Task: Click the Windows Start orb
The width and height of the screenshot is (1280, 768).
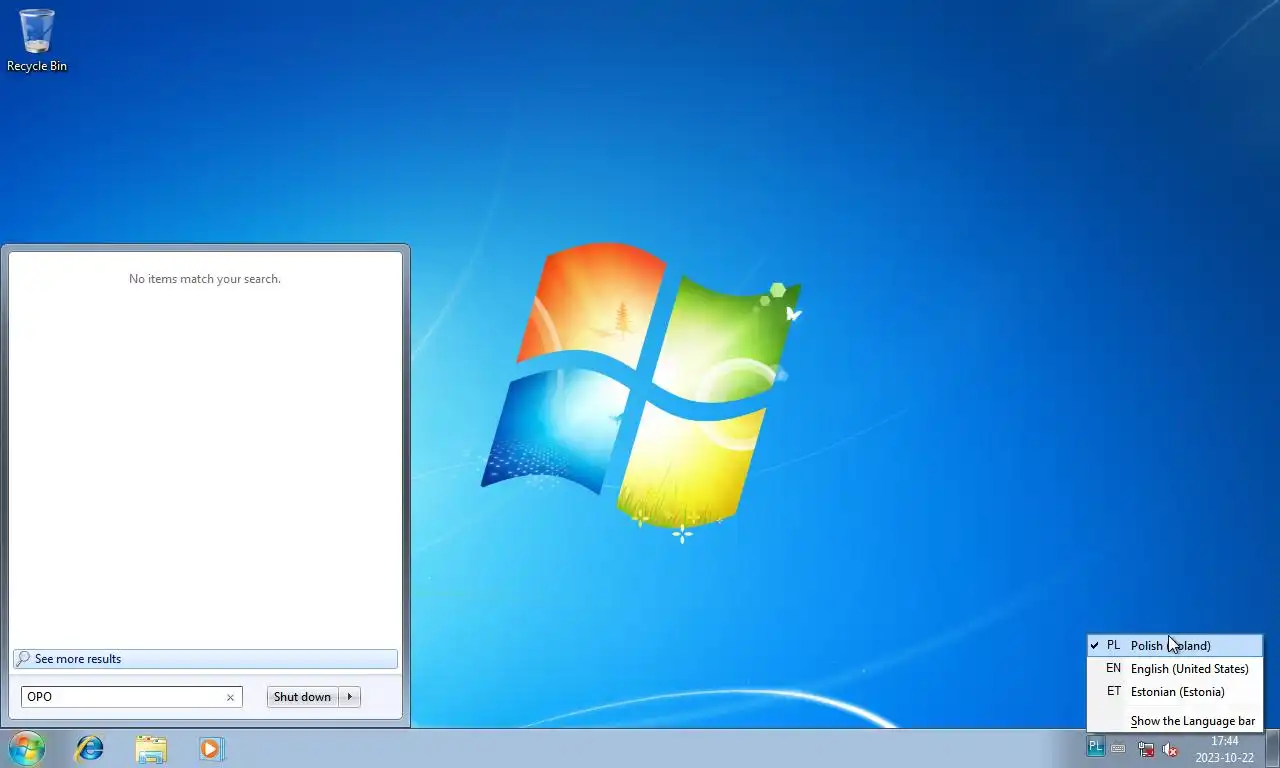Action: point(27,748)
